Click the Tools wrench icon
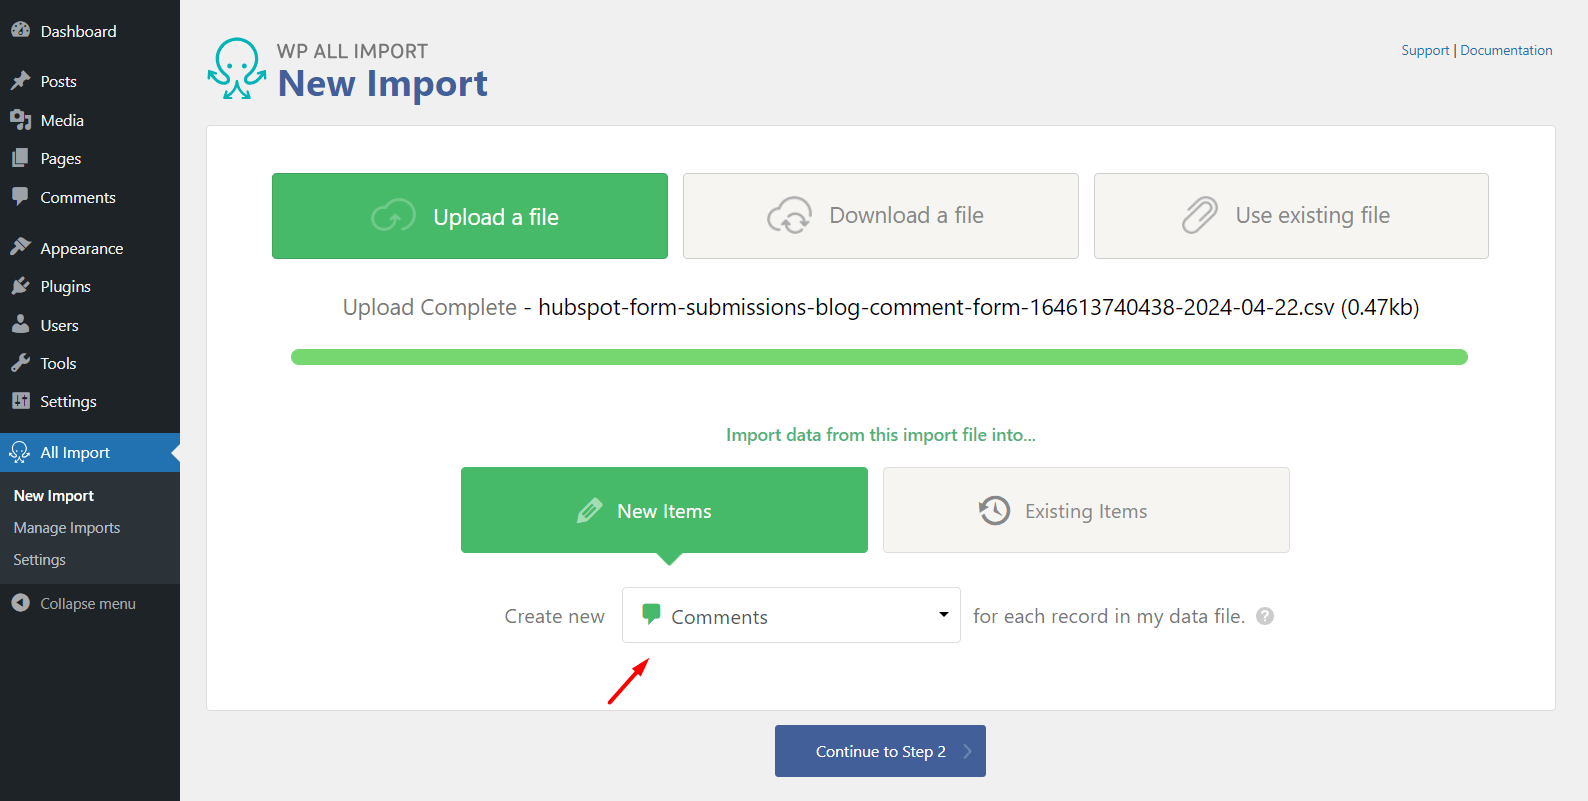1588x801 pixels. click(x=20, y=363)
